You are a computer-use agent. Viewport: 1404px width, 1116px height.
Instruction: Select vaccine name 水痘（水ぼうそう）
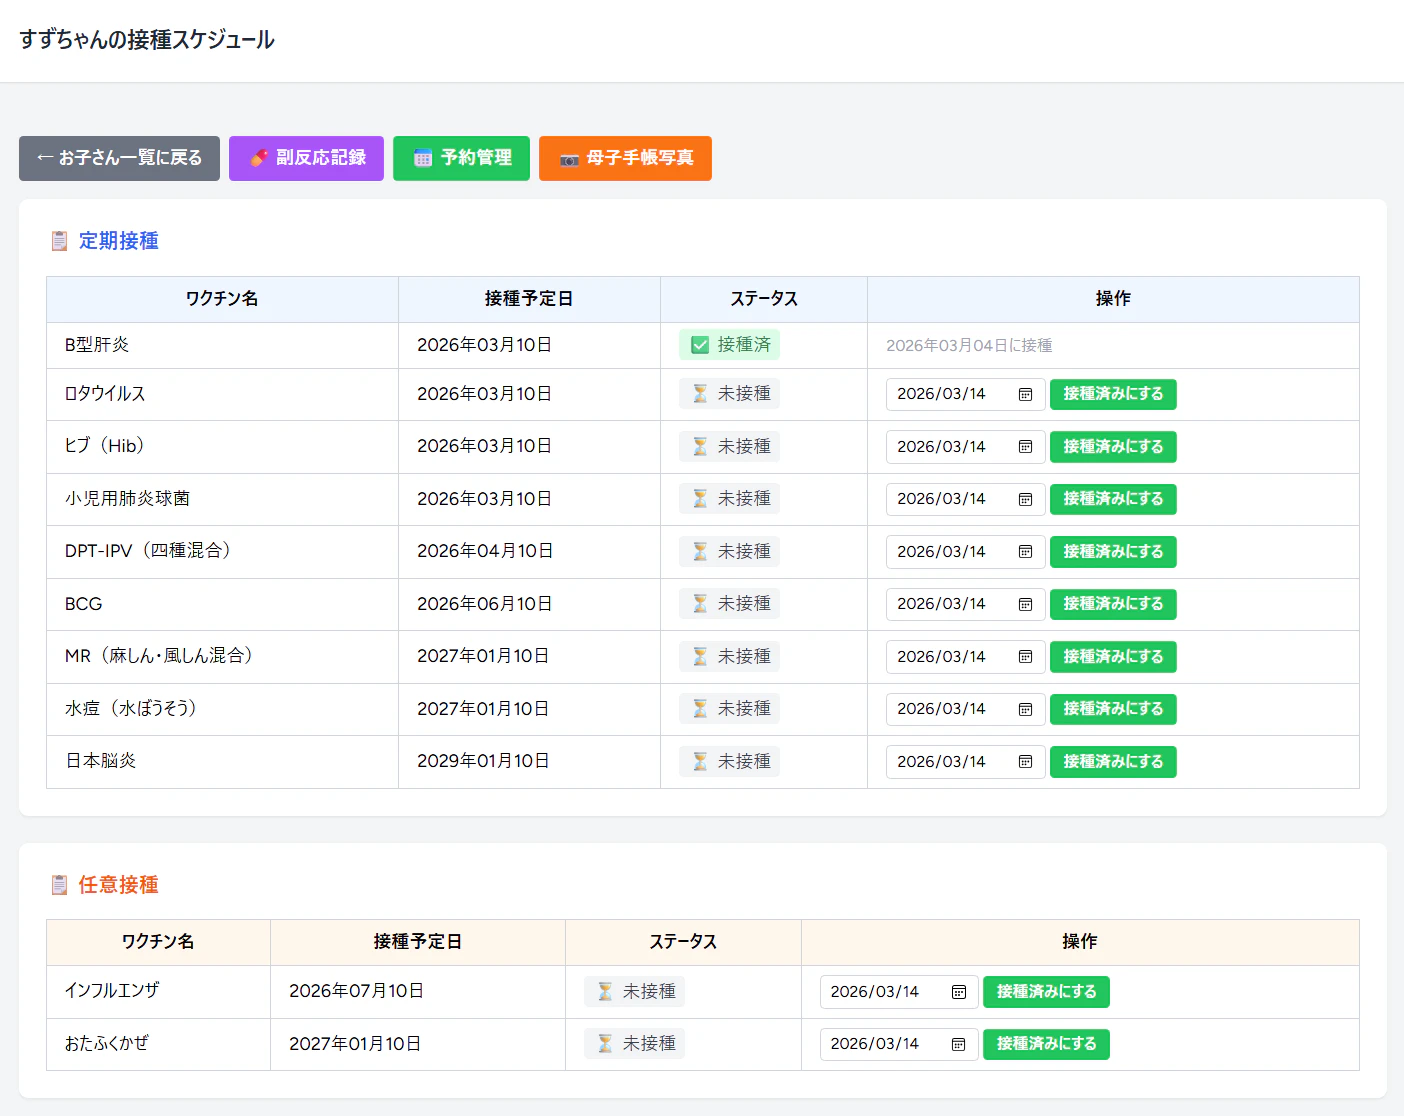[131, 709]
